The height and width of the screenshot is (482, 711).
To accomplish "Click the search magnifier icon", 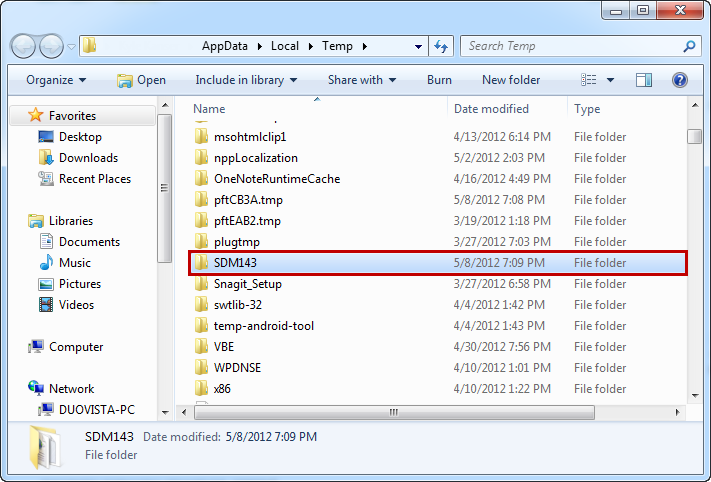I will tap(689, 46).
